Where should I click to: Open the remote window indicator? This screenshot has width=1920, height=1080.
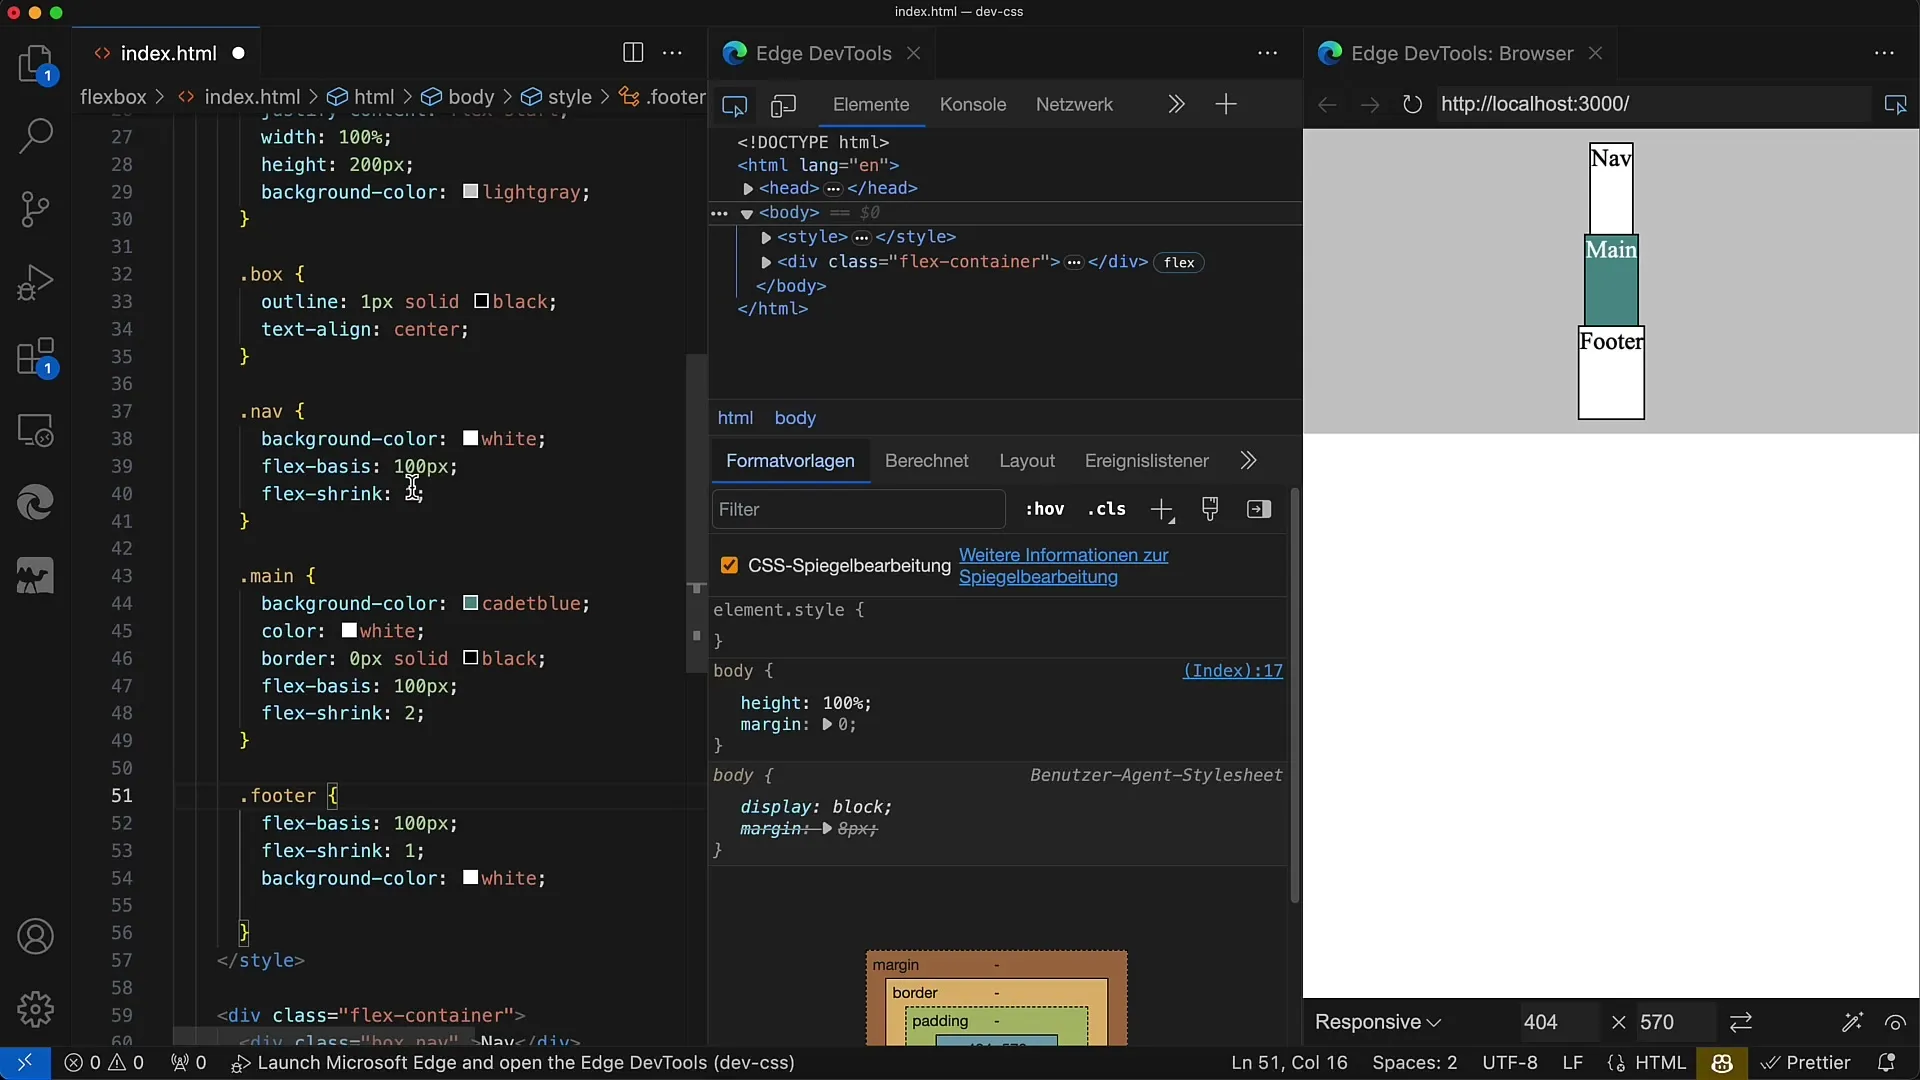[25, 1063]
